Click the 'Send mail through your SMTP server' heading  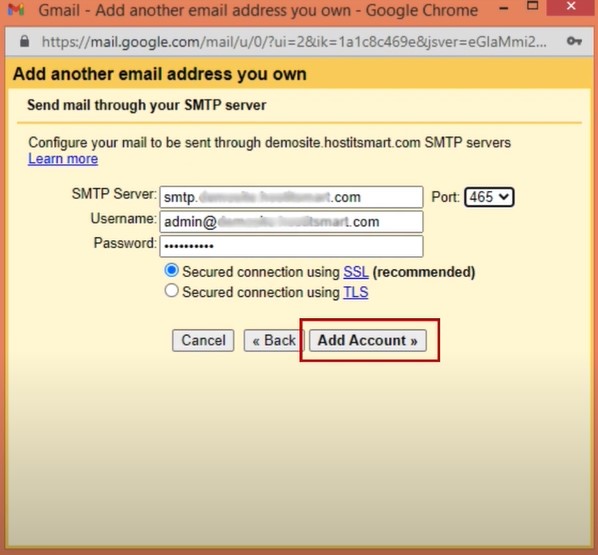[146, 105]
